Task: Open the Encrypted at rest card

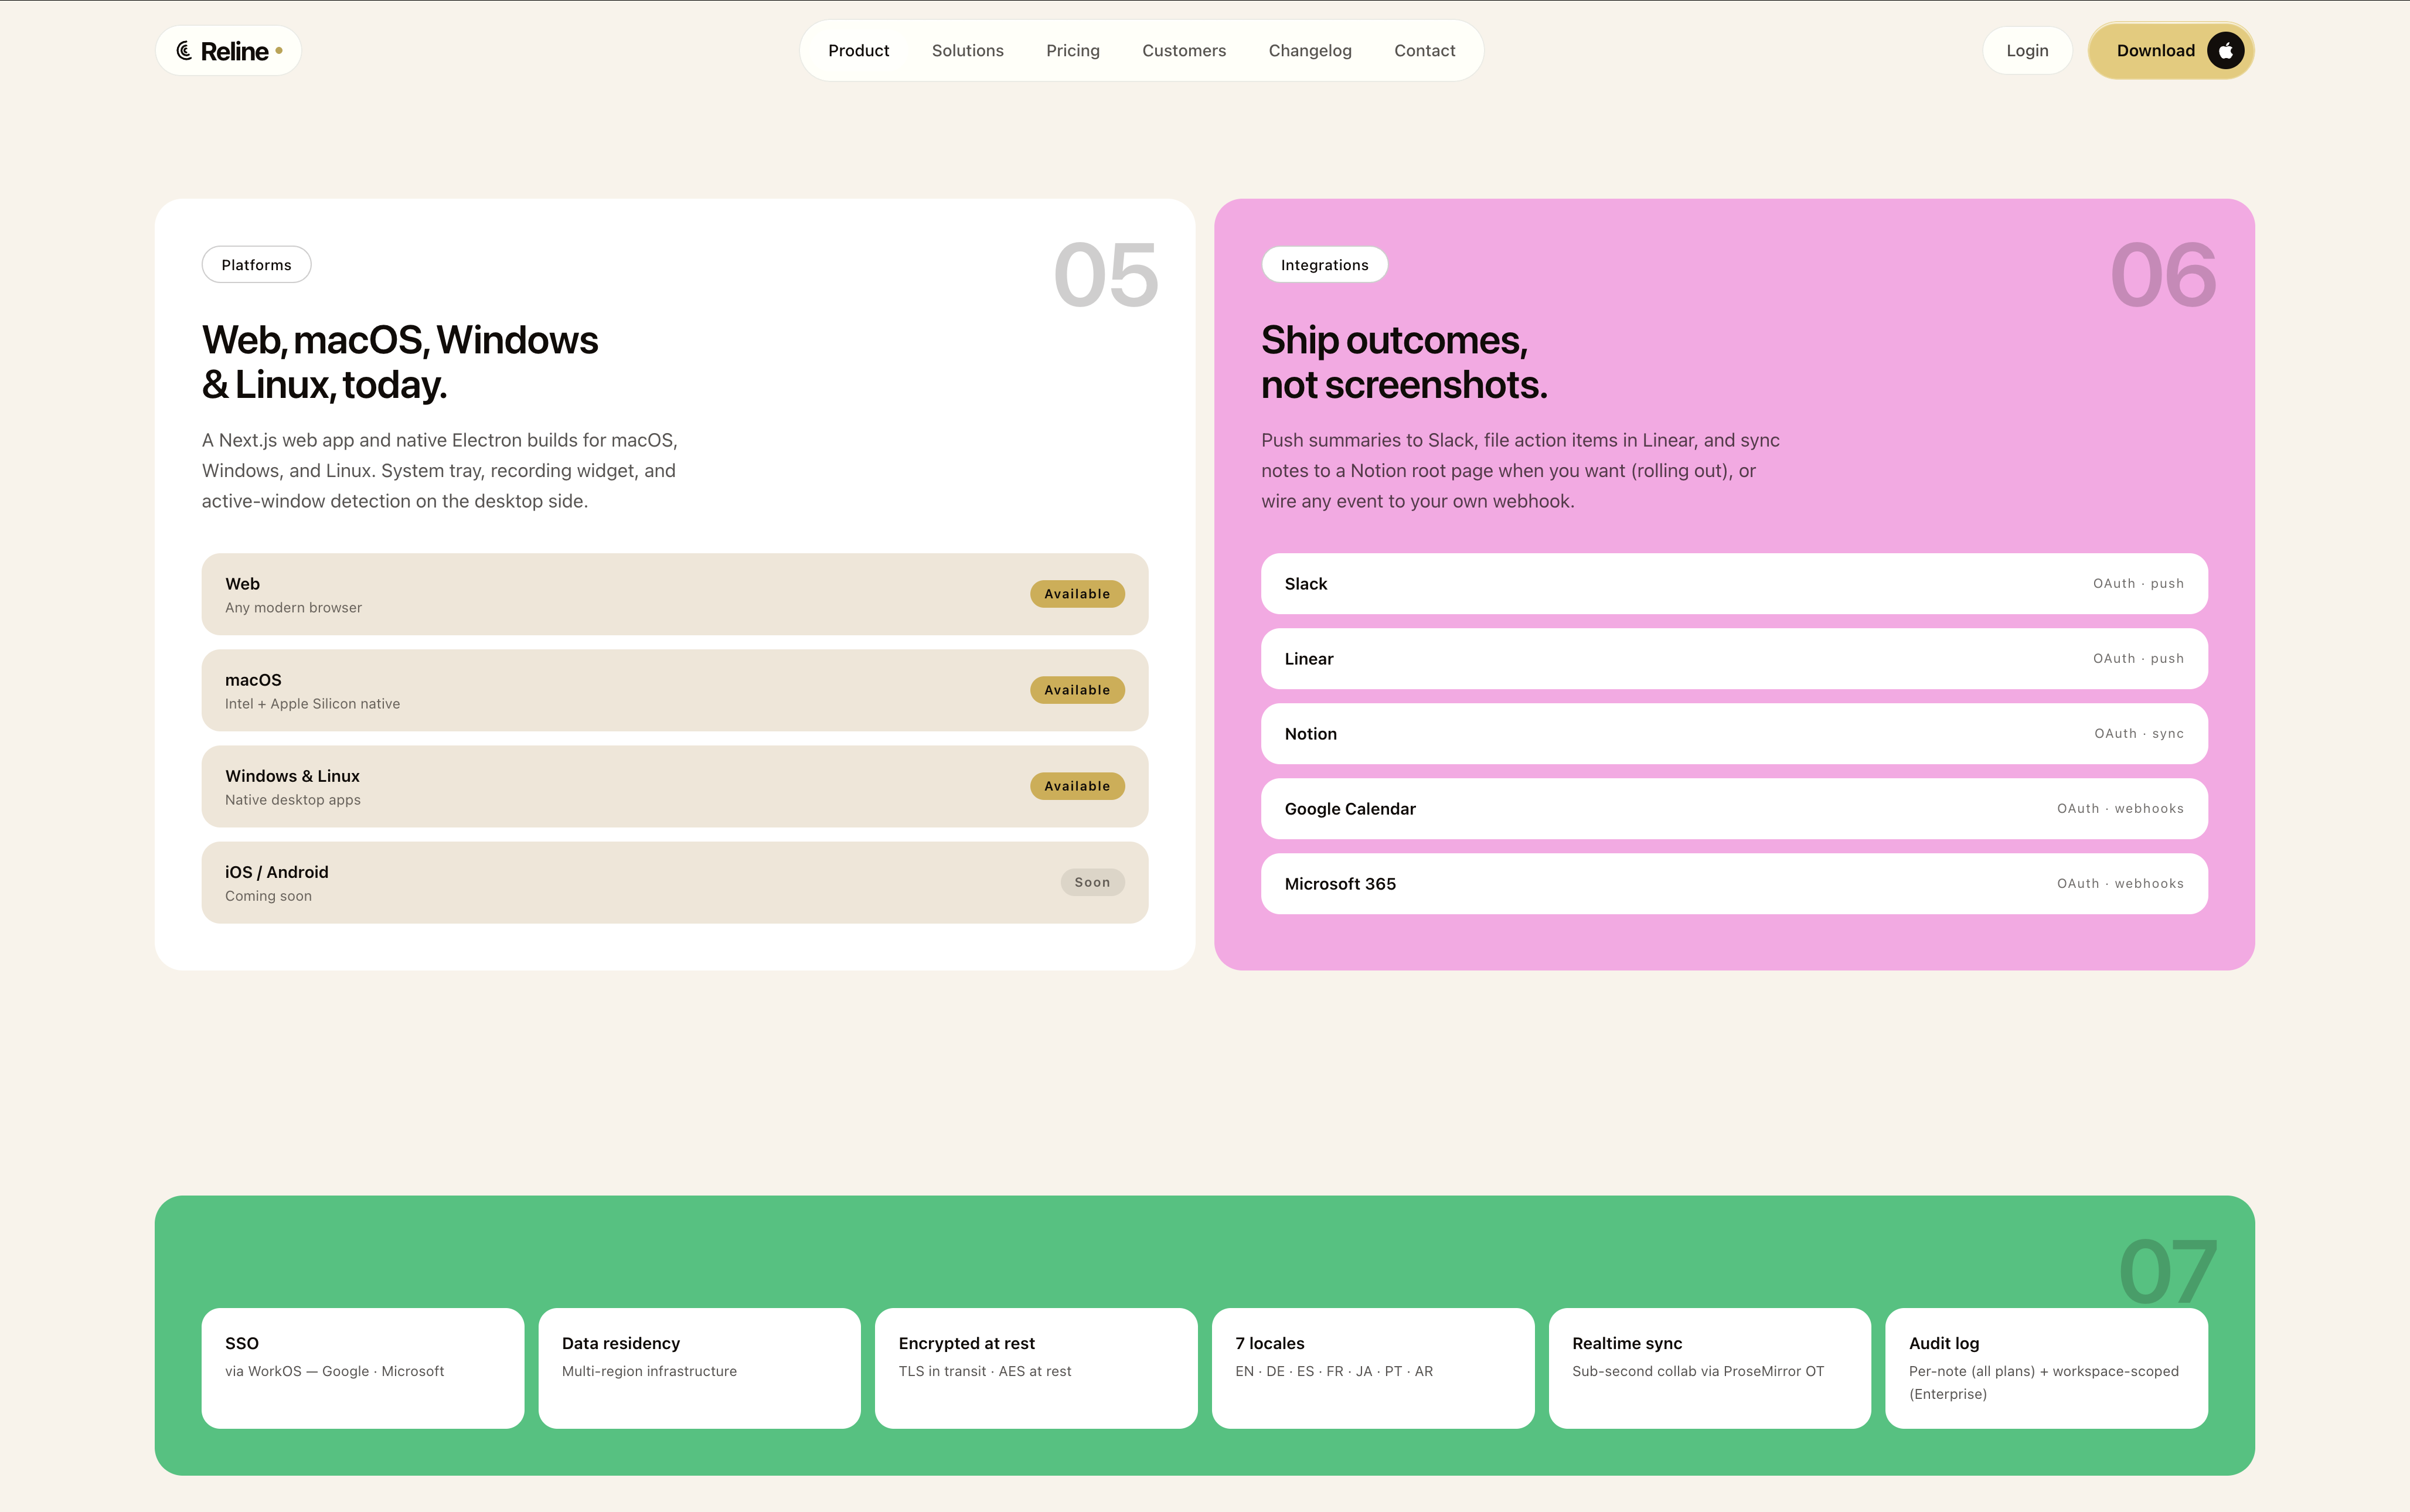Action: pos(1036,1368)
